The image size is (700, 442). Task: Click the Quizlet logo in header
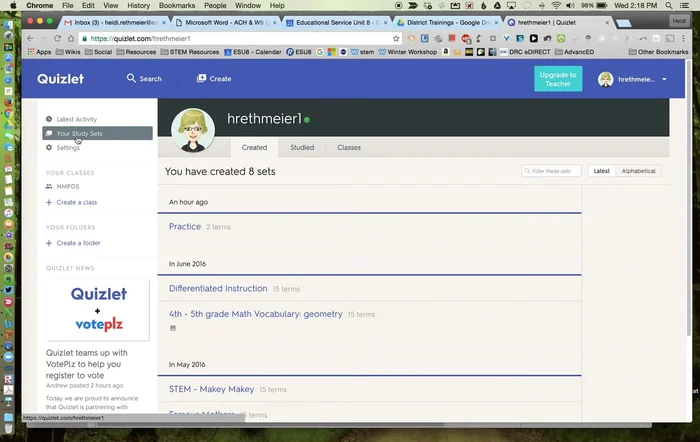pos(61,78)
